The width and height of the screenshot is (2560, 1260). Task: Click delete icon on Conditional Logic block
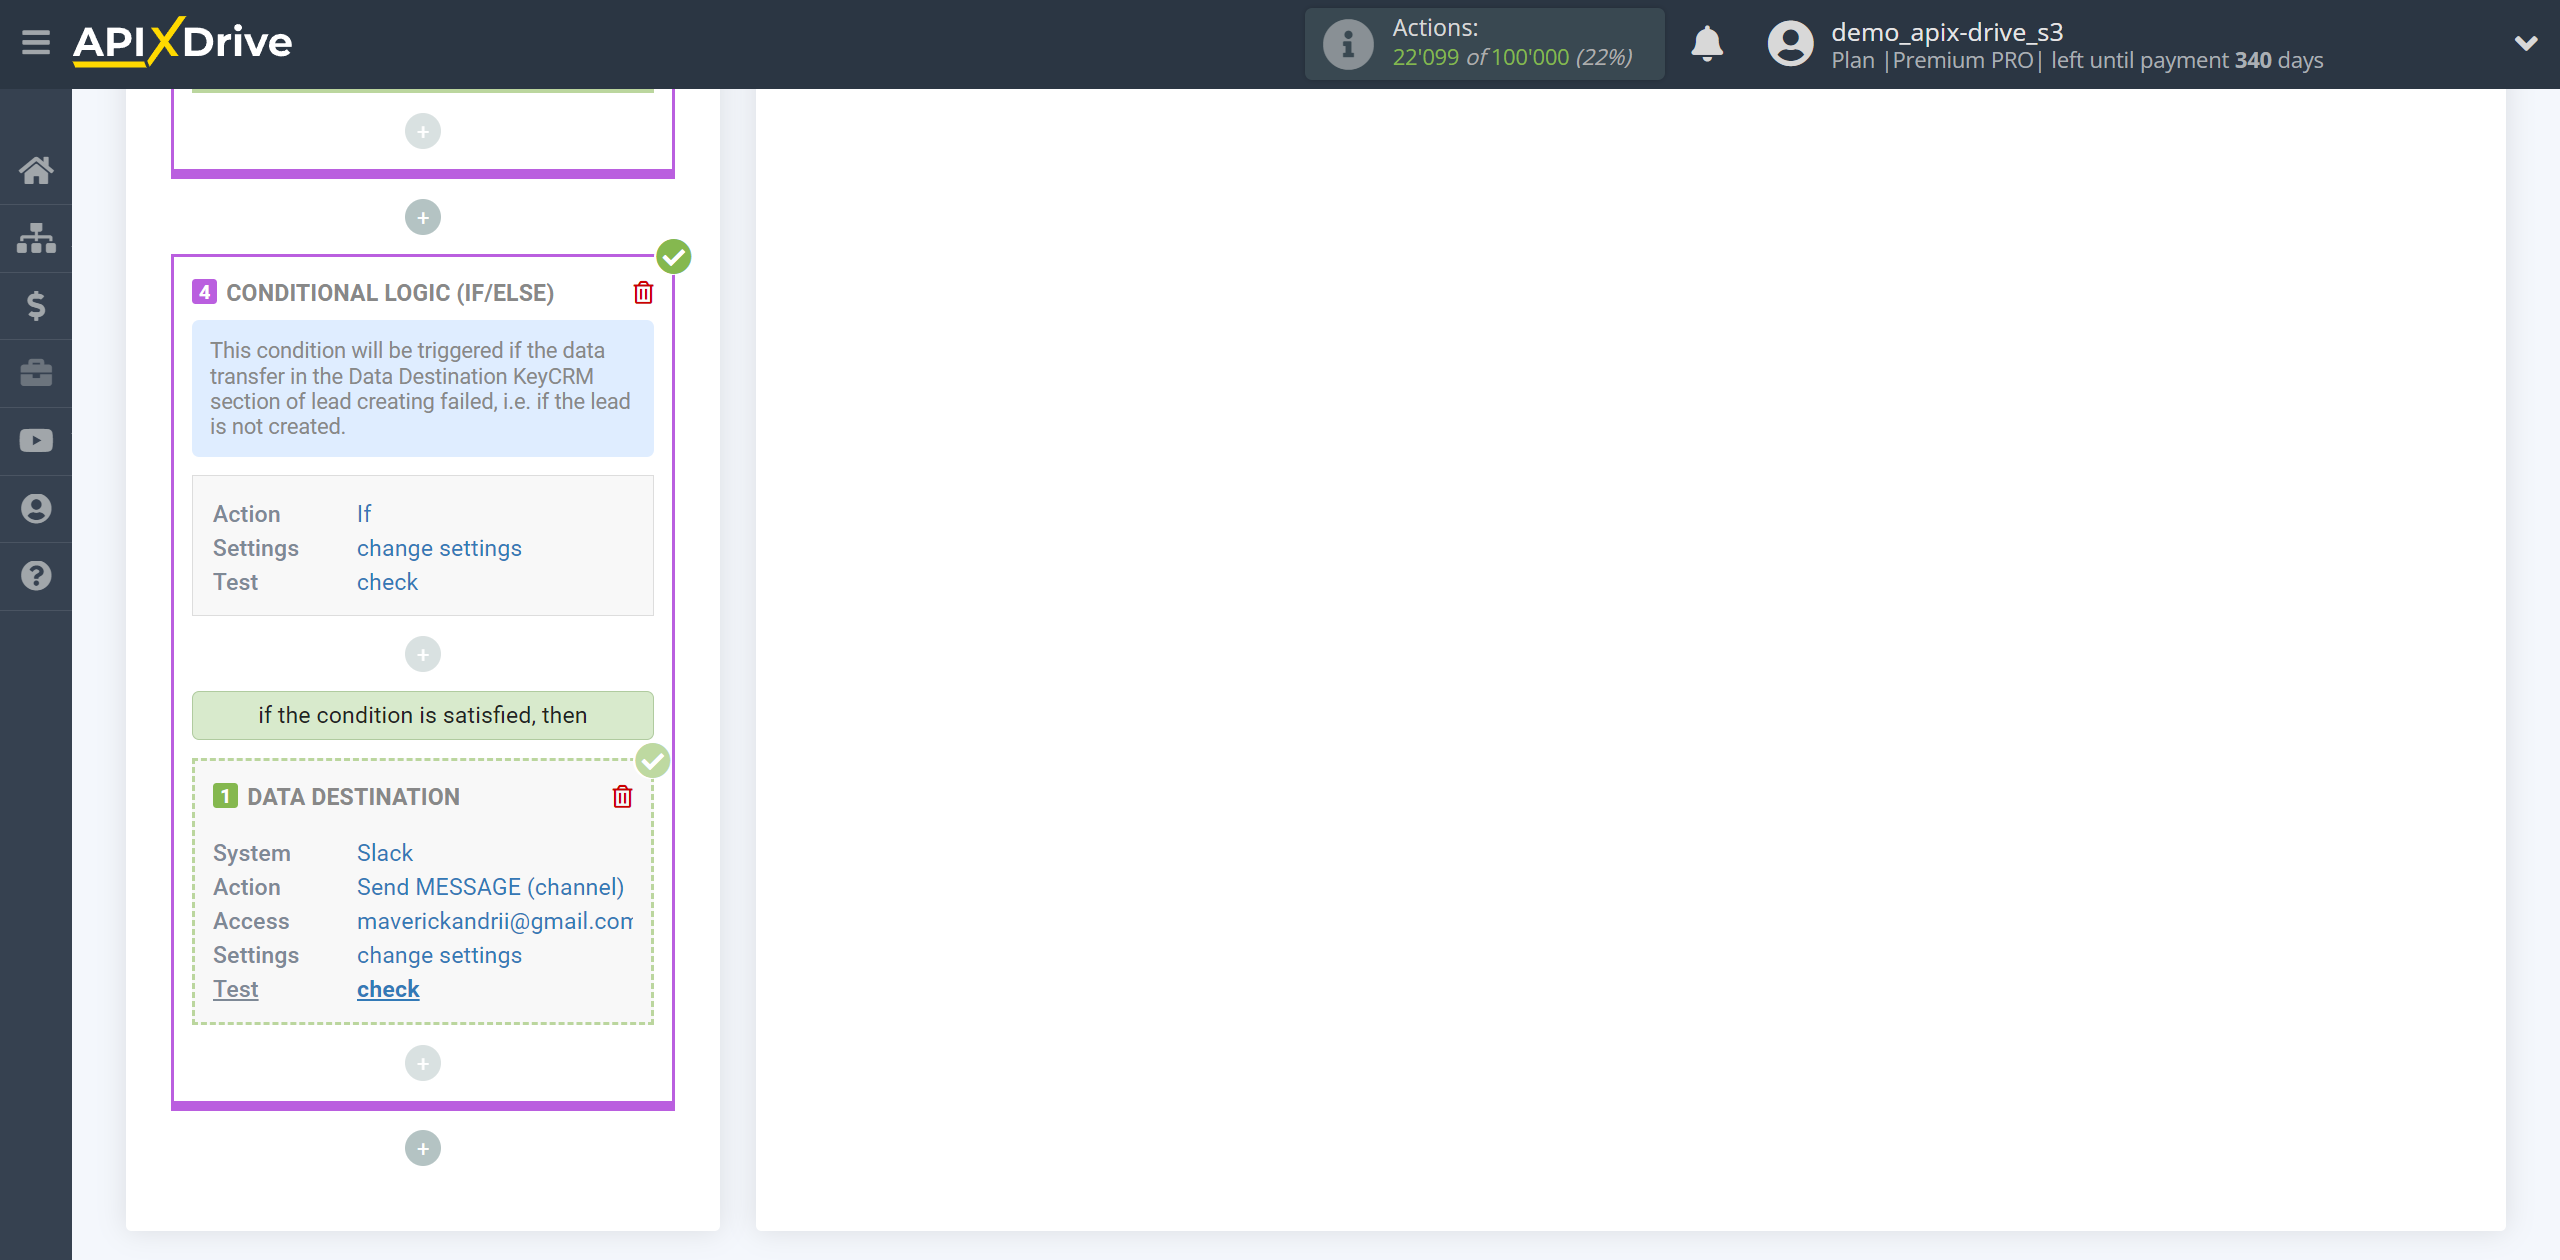643,294
